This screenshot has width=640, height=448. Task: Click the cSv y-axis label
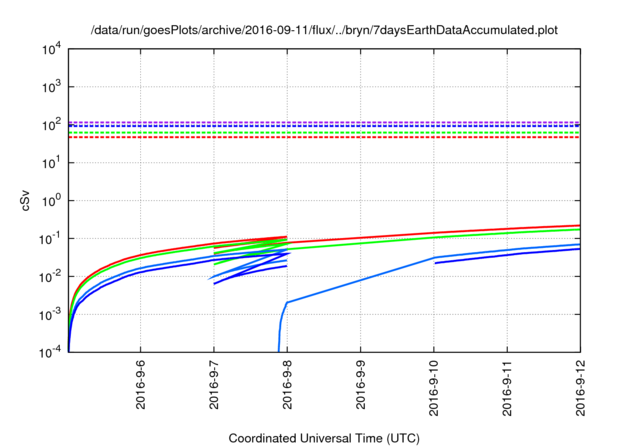tap(25, 201)
